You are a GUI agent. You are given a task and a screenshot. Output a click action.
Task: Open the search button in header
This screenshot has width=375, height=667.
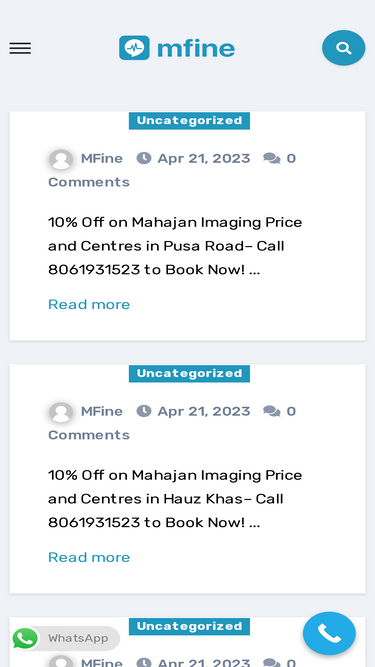click(x=344, y=48)
